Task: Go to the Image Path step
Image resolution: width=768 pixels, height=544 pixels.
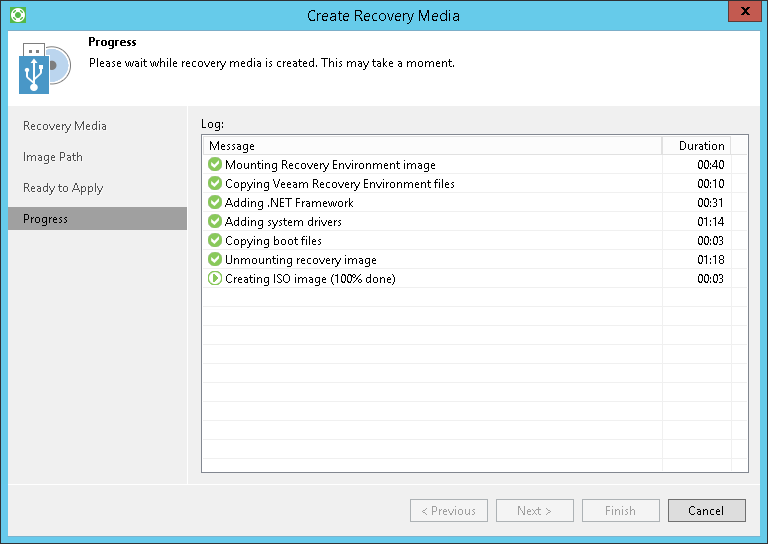Action: pyautogui.click(x=53, y=157)
